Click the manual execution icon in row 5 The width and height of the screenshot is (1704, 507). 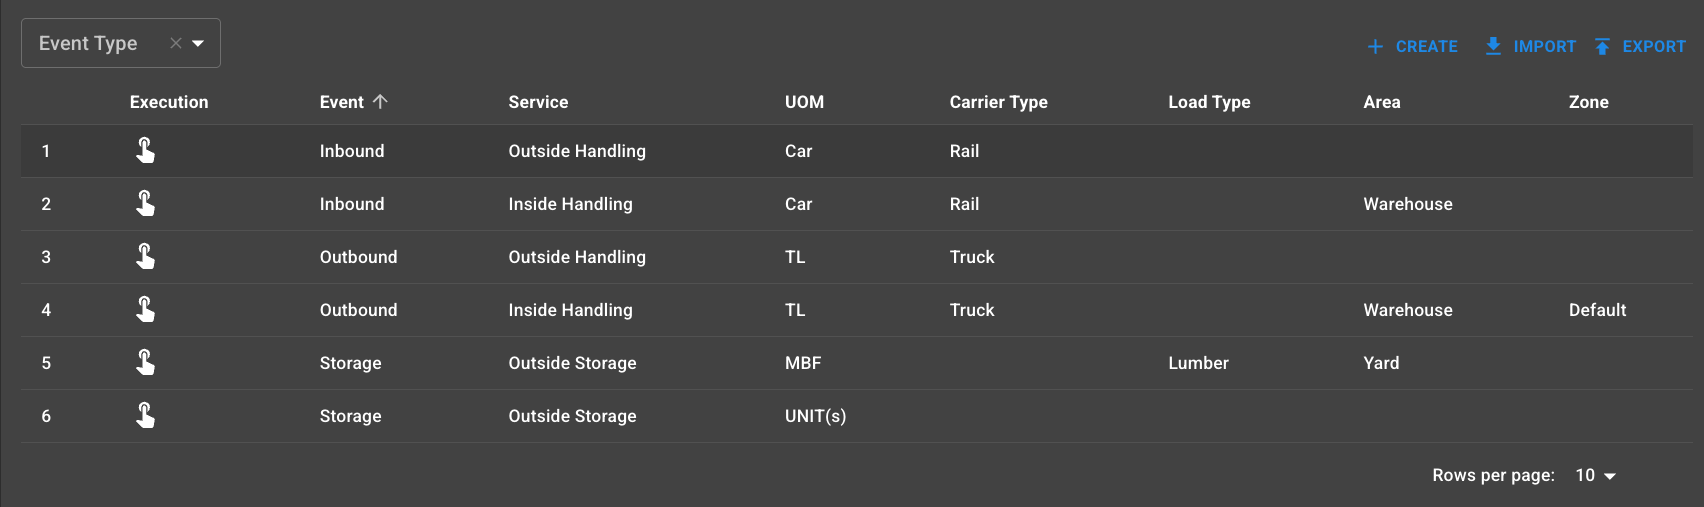(x=145, y=363)
